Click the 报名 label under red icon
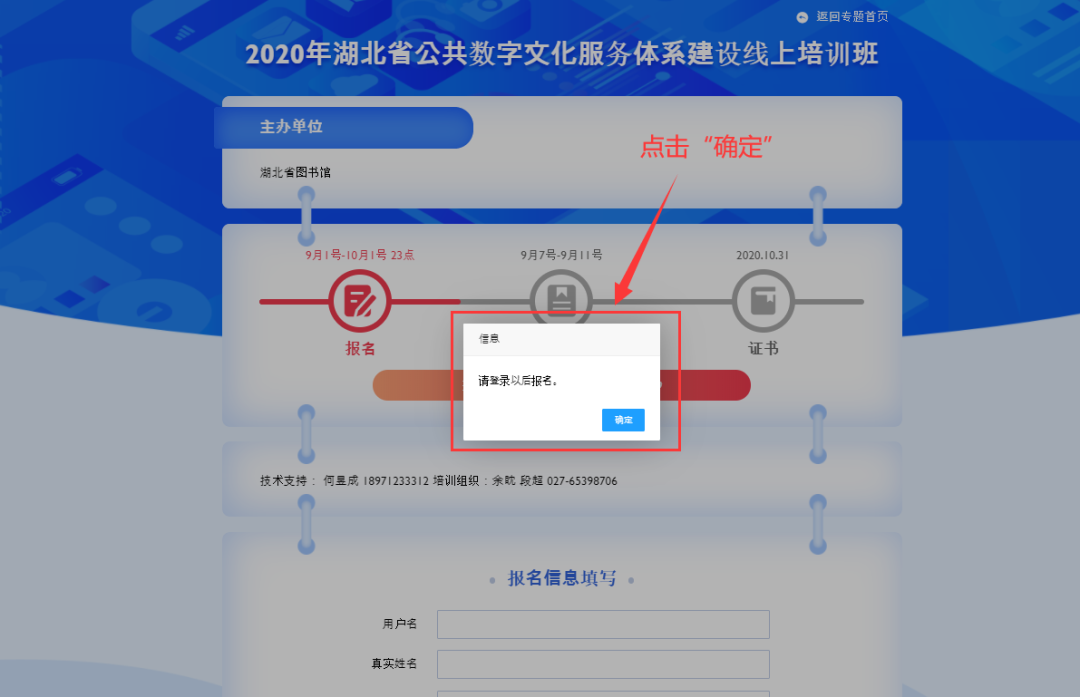Screen dimensions: 1080x697 pos(360,348)
